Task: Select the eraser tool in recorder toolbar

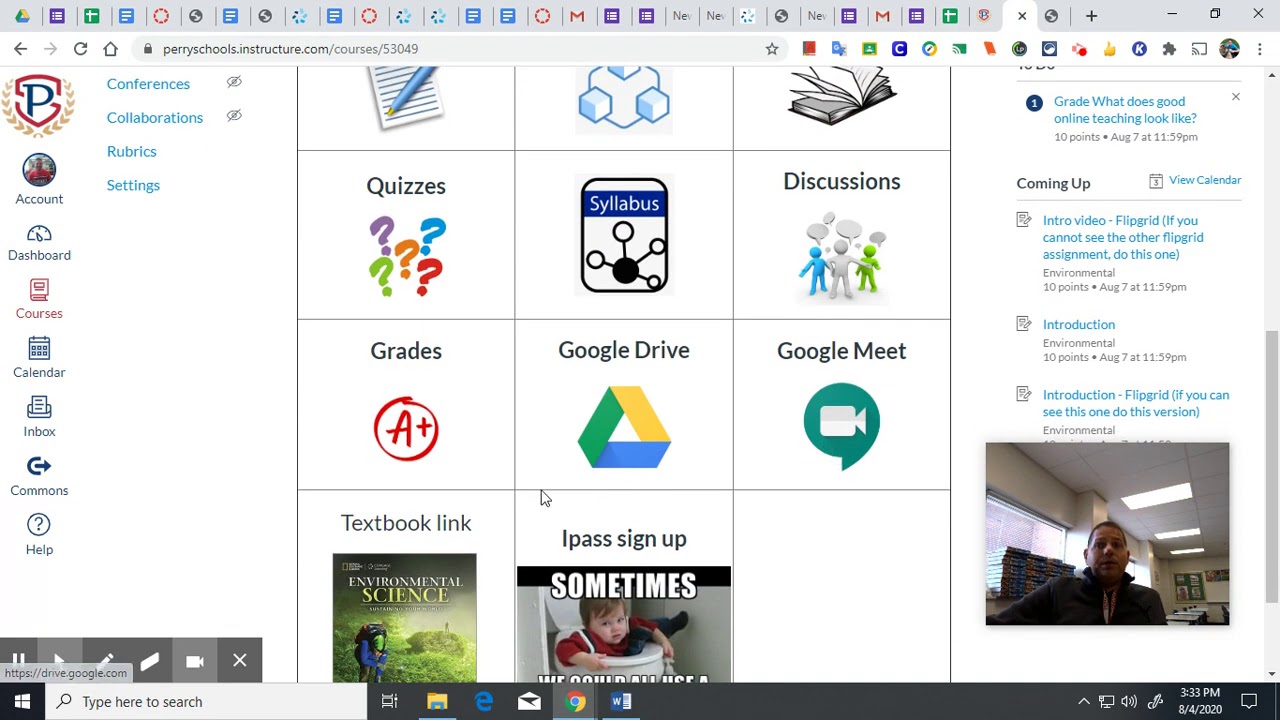Action: (149, 661)
